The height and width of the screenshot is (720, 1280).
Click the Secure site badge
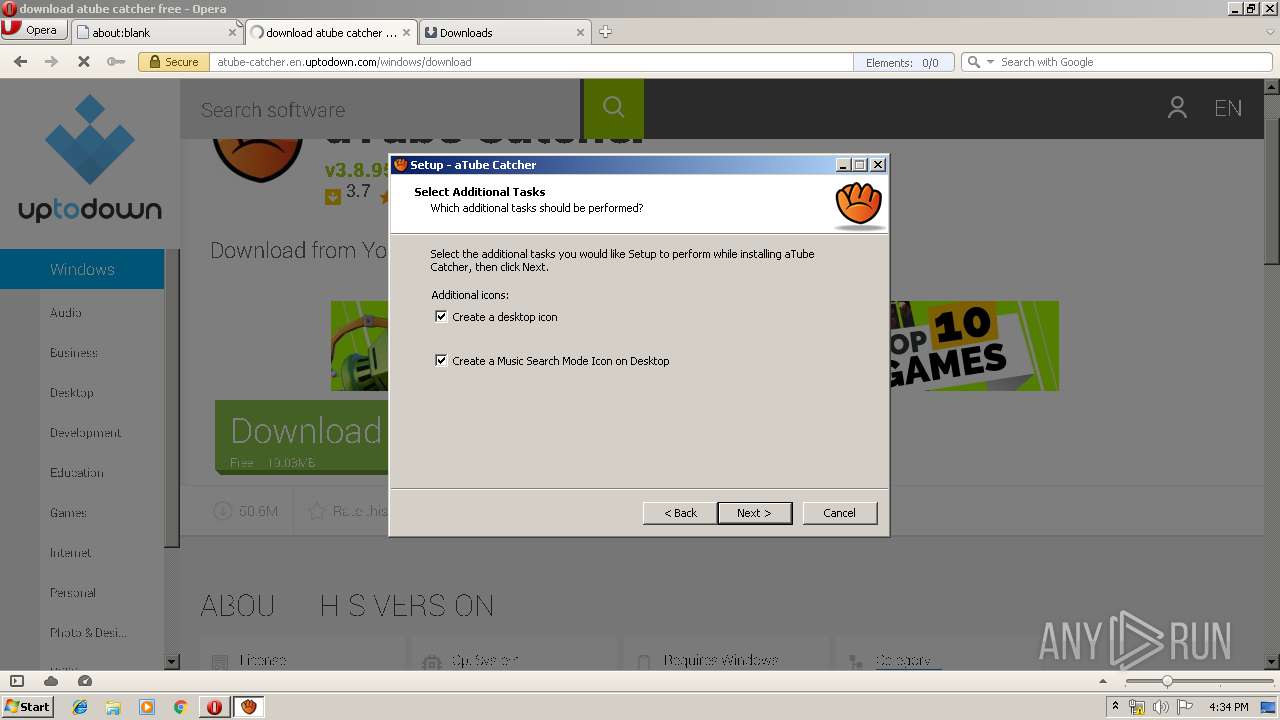click(173, 62)
